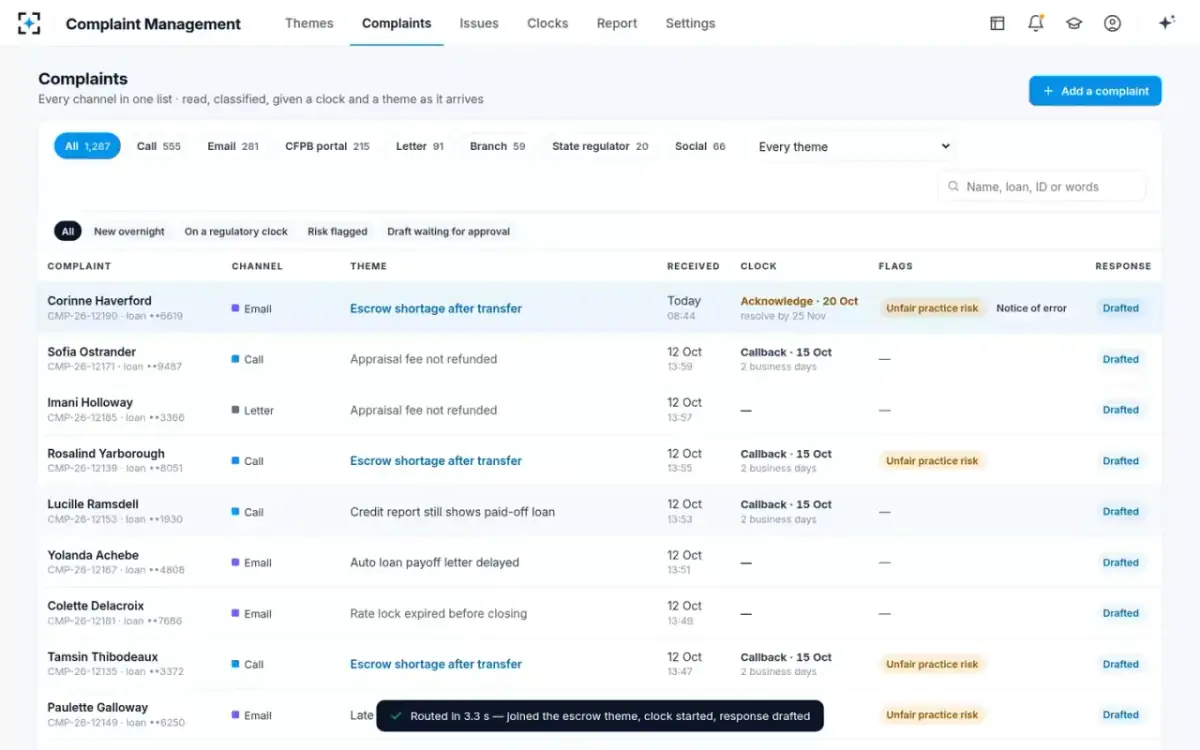
Task: Click the CLOCK column header
Action: [x=758, y=266]
